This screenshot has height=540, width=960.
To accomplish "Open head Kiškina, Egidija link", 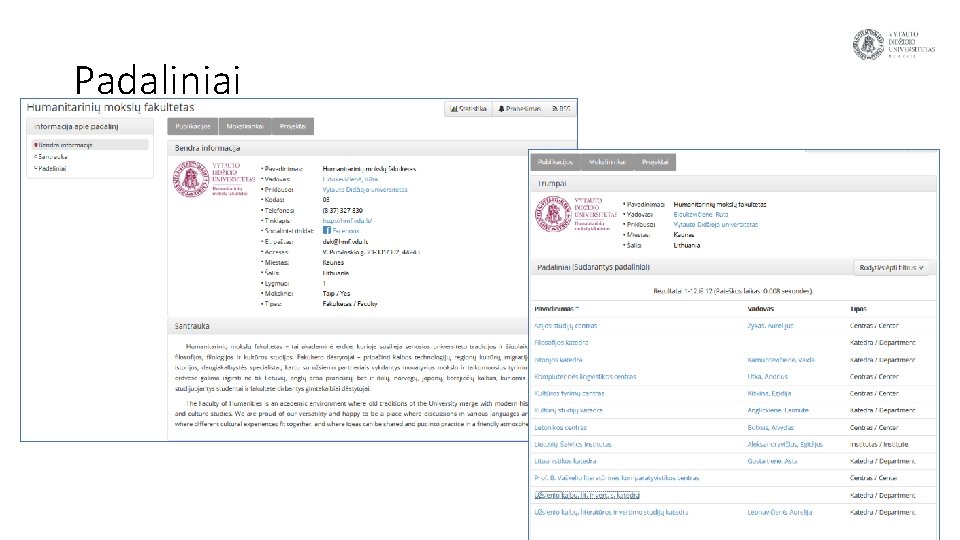I will pos(769,394).
